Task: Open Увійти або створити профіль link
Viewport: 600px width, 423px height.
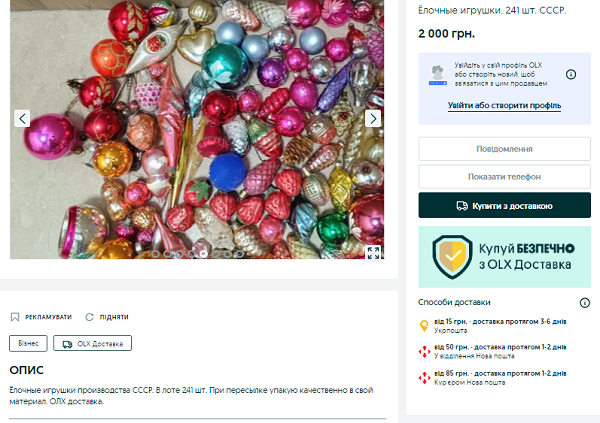Action: (x=504, y=105)
